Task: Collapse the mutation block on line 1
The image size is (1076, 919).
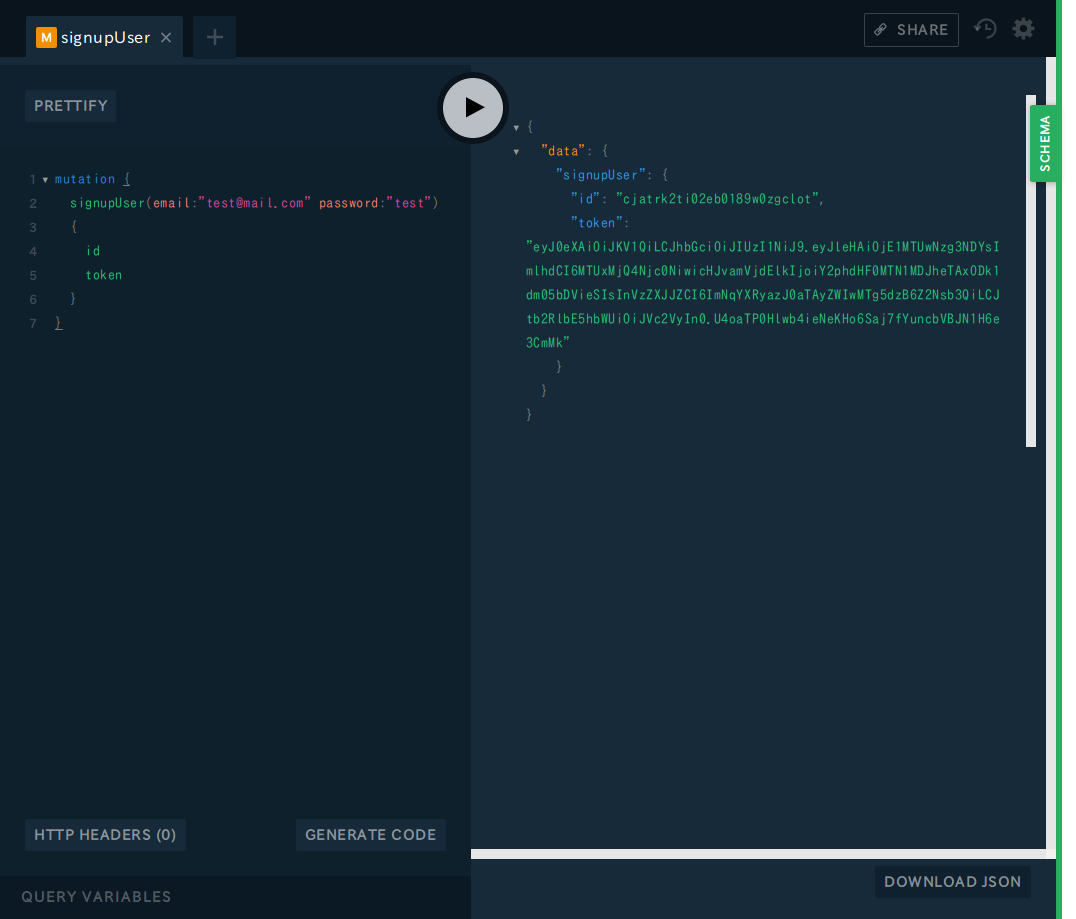Action: click(x=45, y=180)
